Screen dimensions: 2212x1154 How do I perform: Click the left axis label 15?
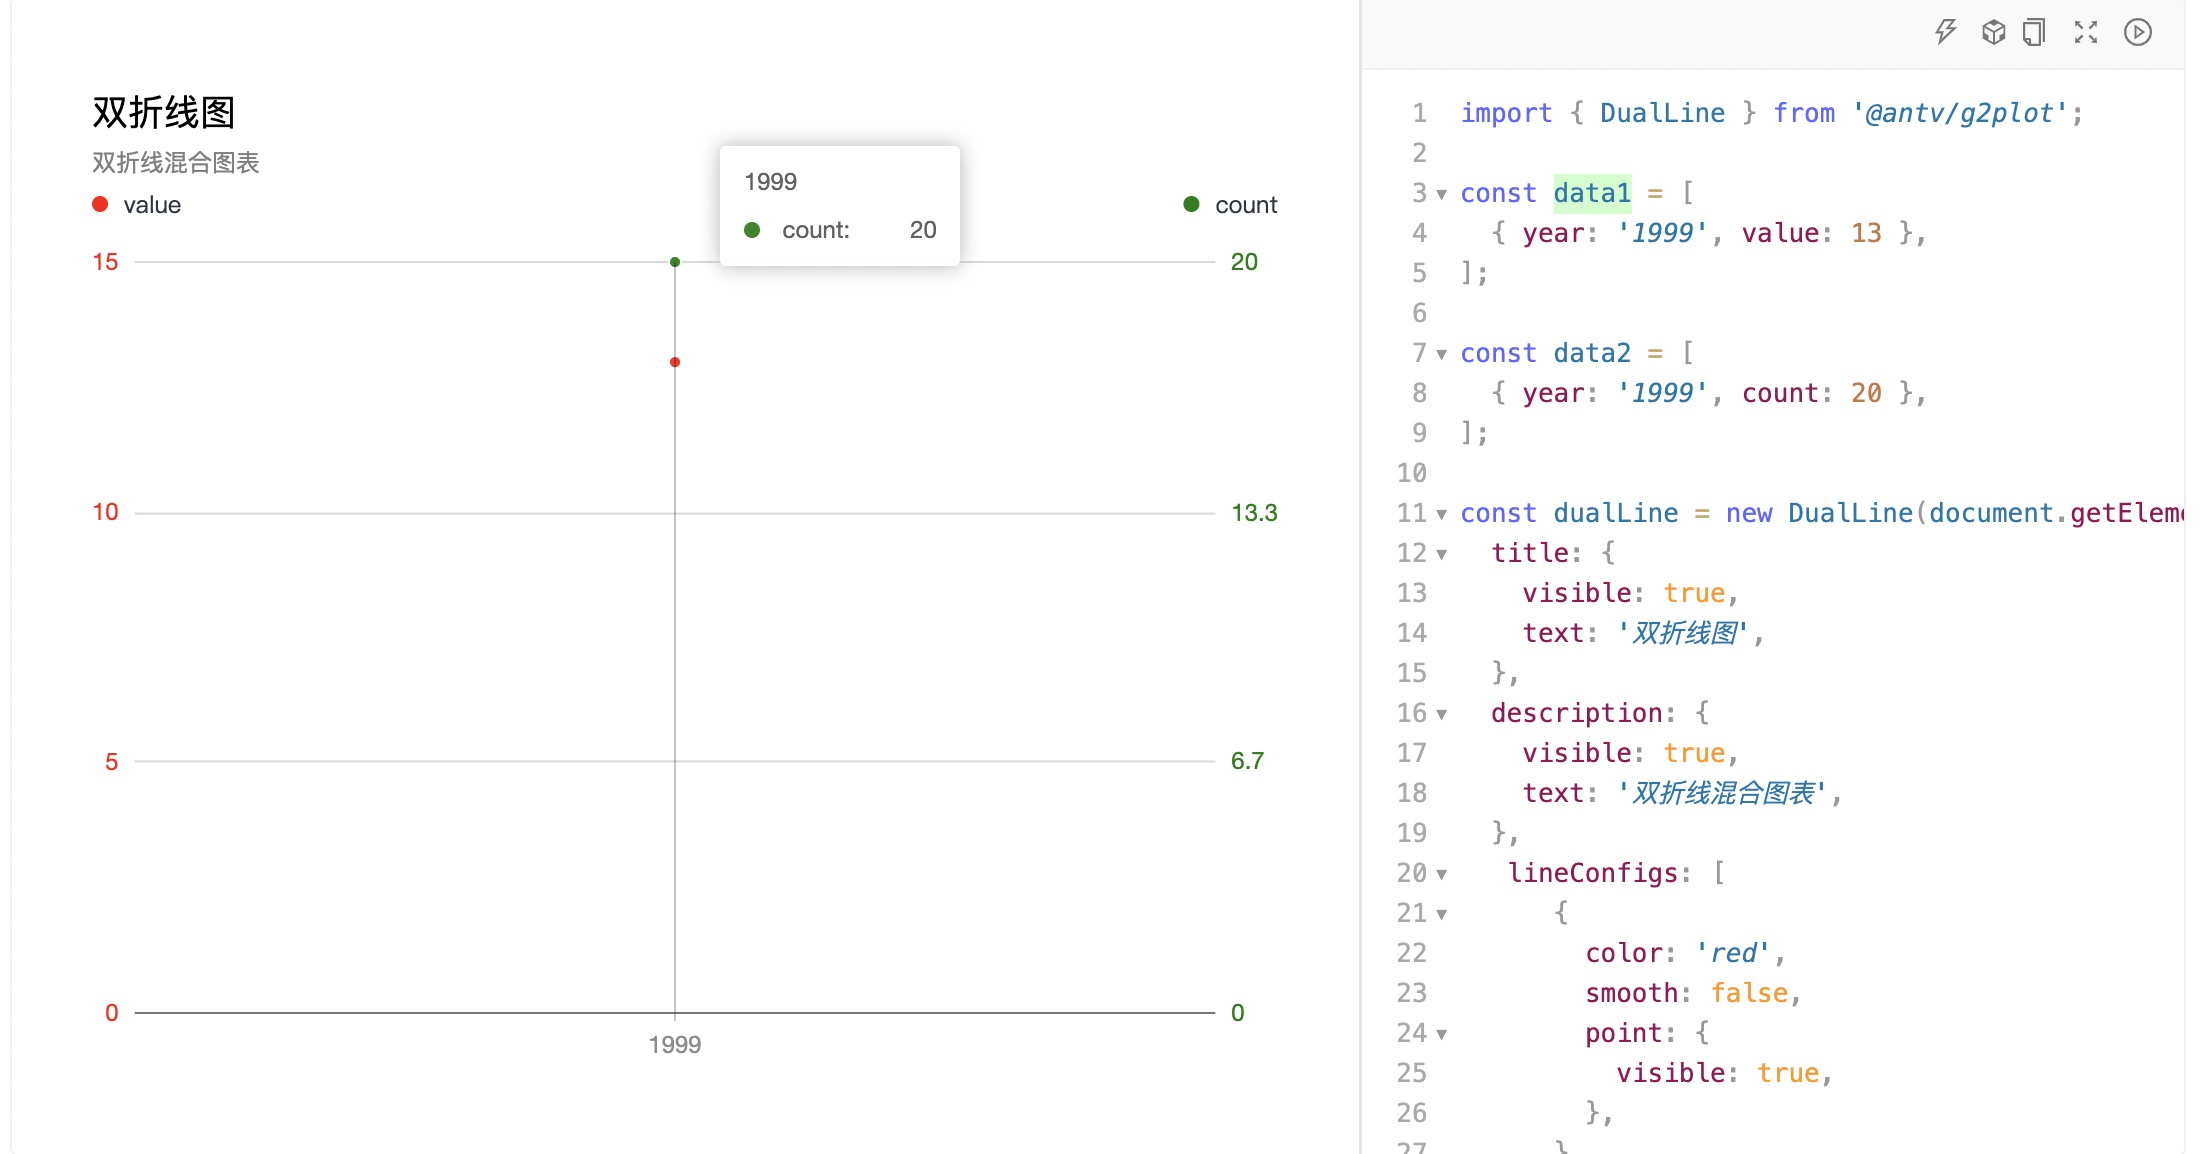(105, 262)
